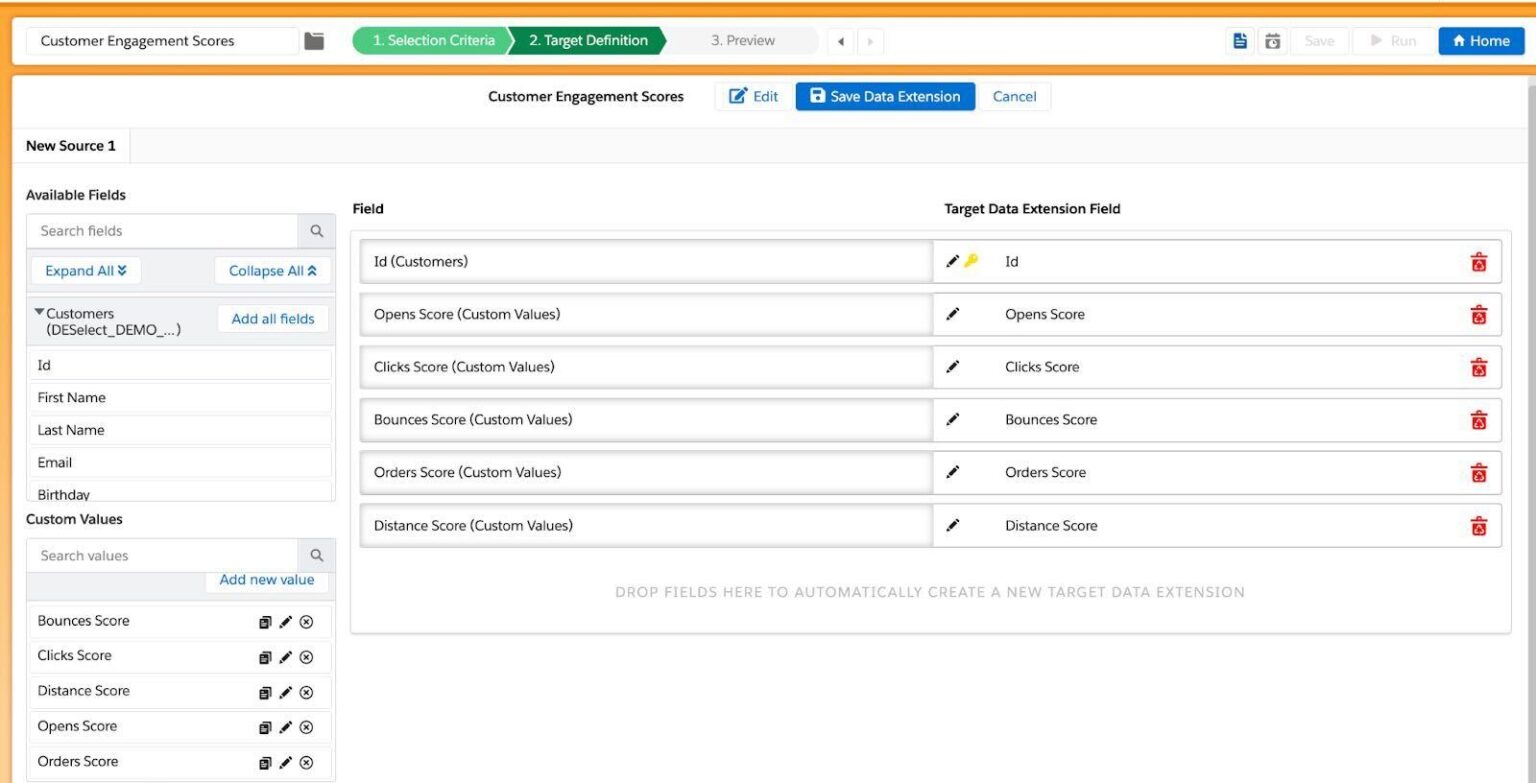
Task: Click the search magnifier in Available Fields
Action: click(x=317, y=231)
